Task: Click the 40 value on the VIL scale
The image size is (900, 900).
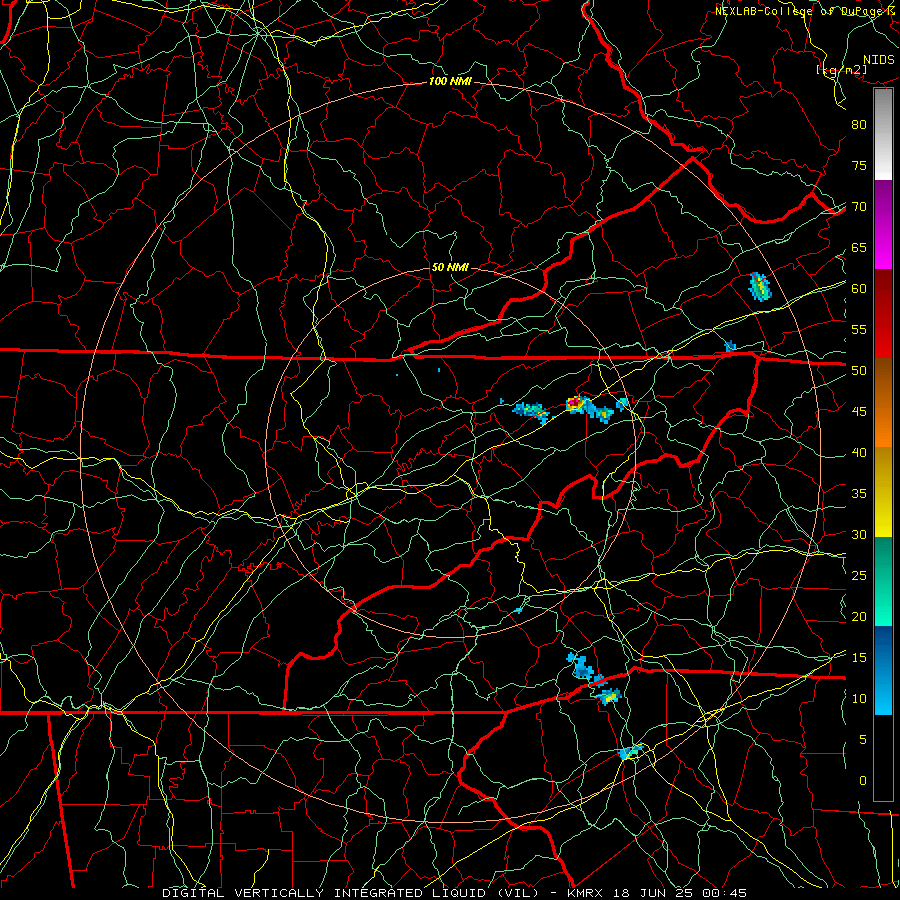Action: coord(859,452)
